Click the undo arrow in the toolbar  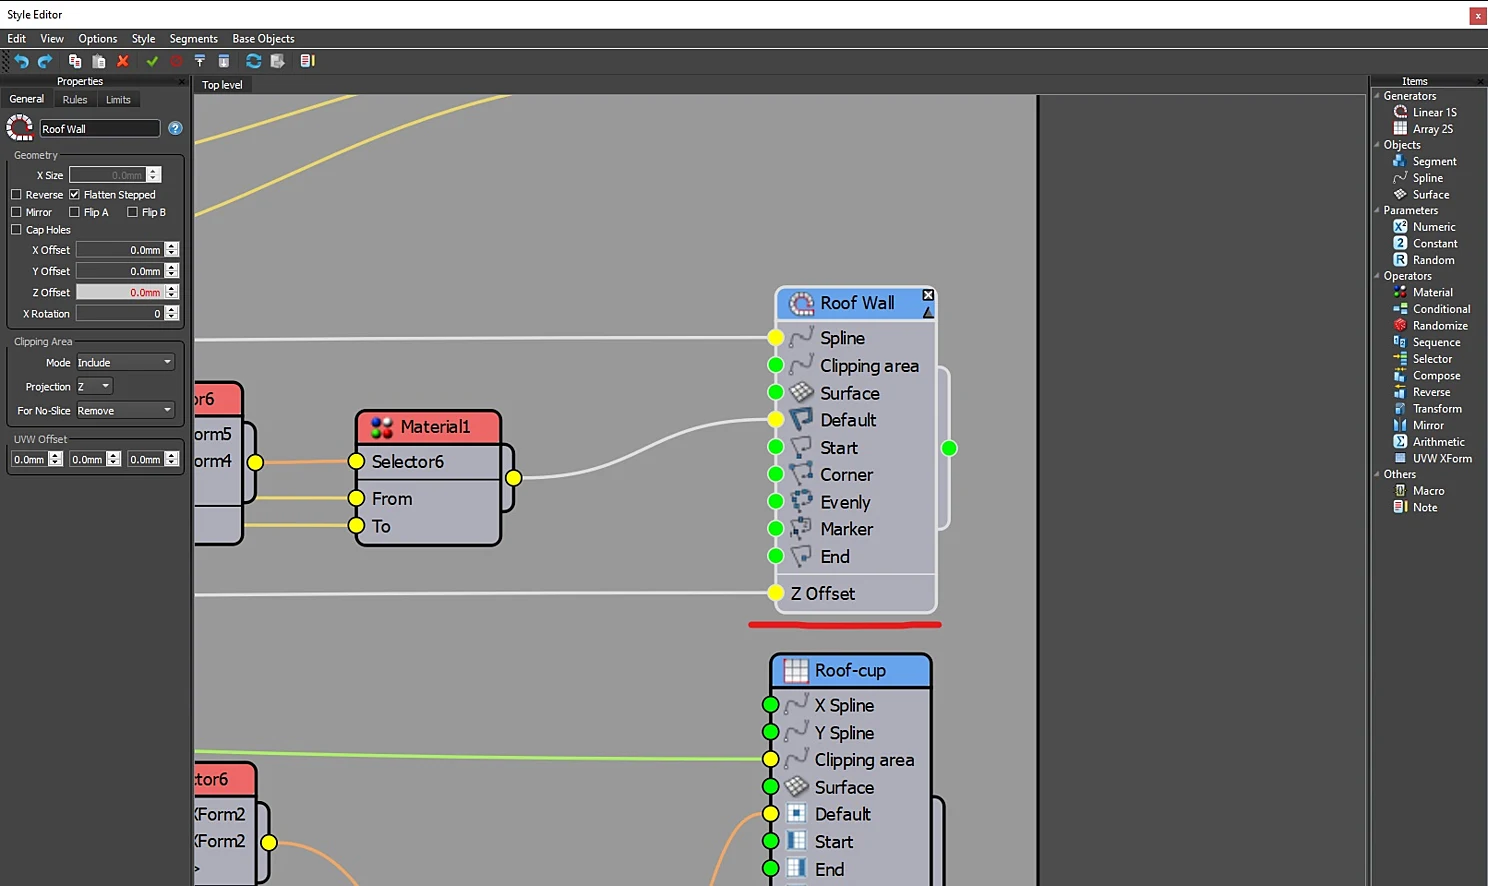[21, 61]
